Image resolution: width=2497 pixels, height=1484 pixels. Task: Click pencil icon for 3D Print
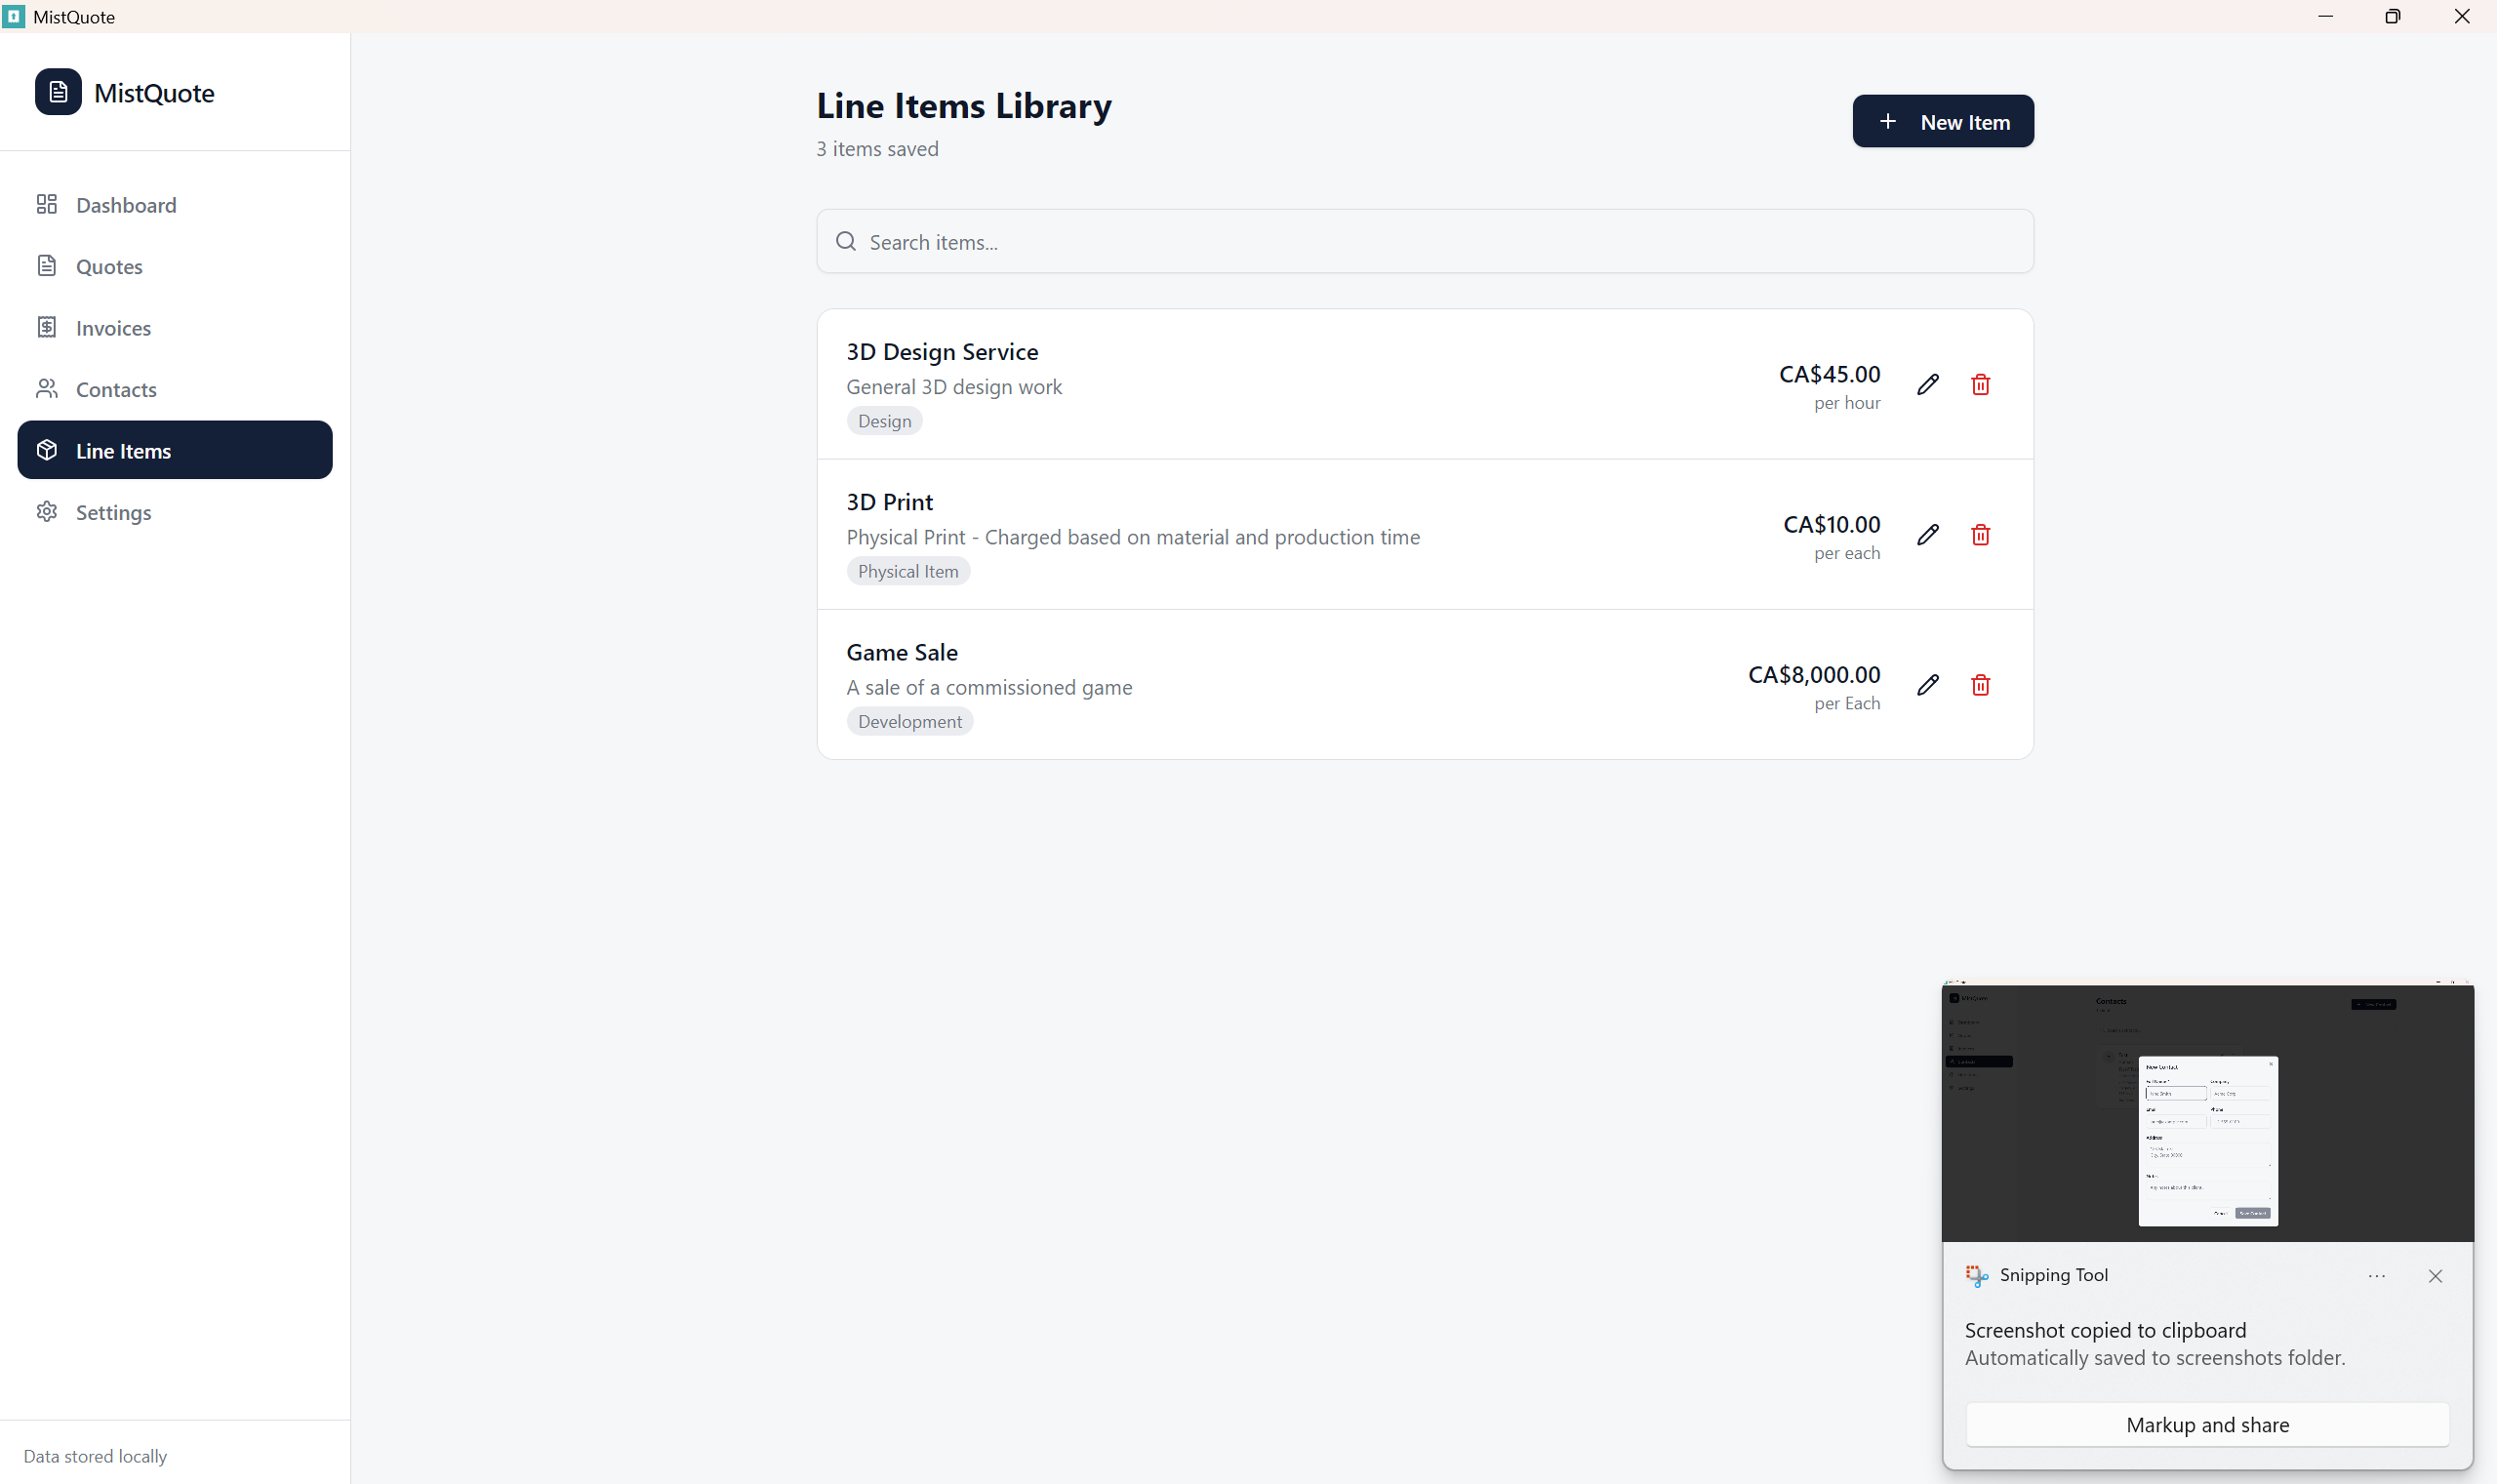pyautogui.click(x=1927, y=535)
